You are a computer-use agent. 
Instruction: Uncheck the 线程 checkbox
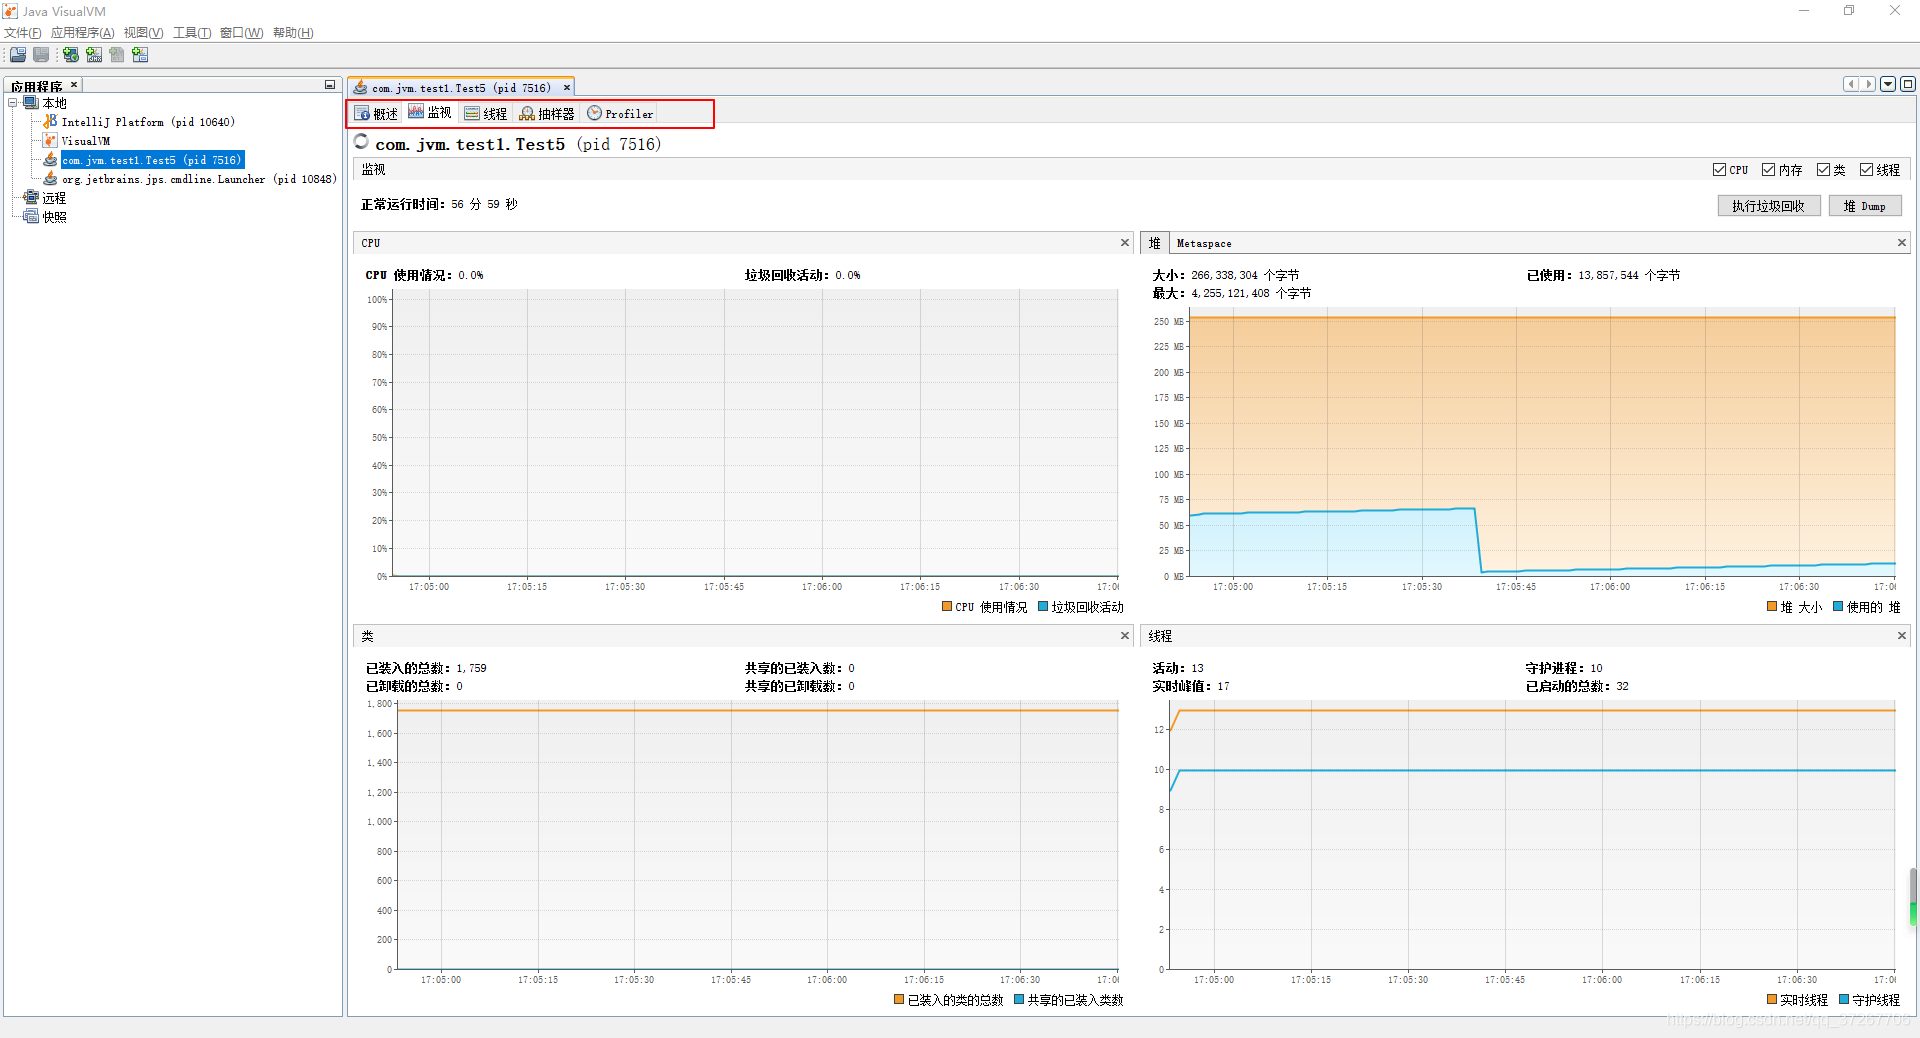(x=1866, y=170)
